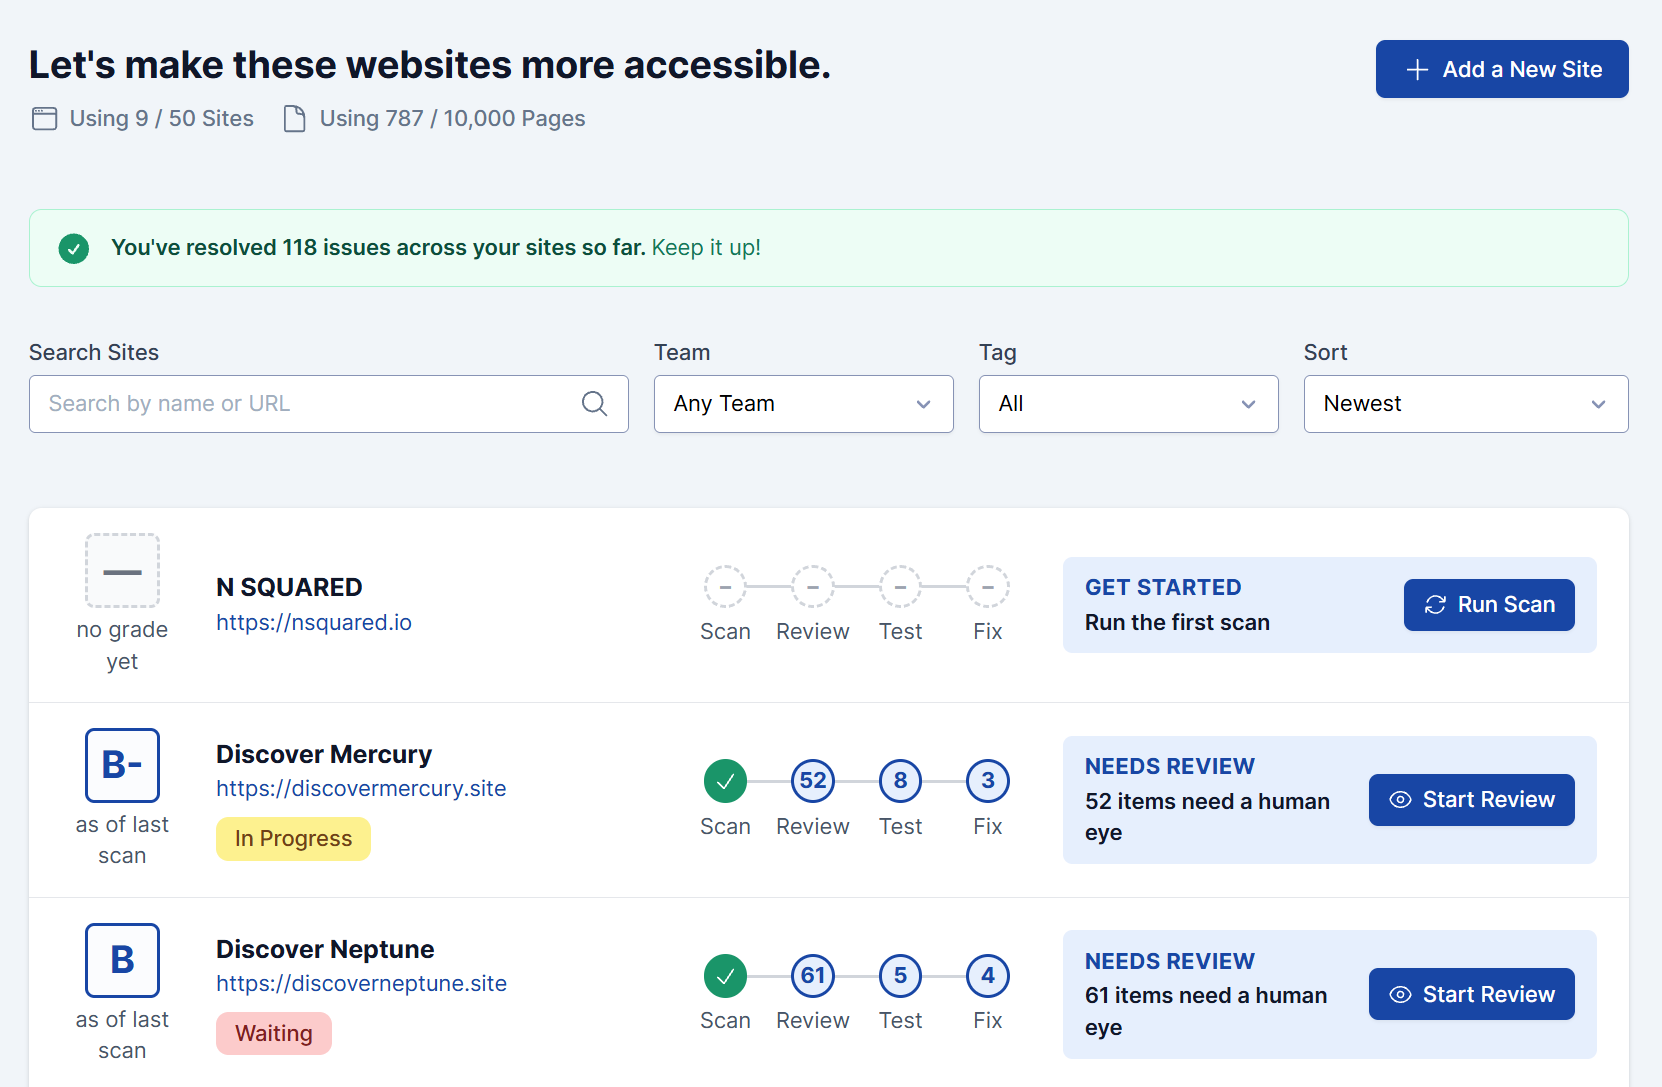Click the Test step showing 8

pos(901,781)
